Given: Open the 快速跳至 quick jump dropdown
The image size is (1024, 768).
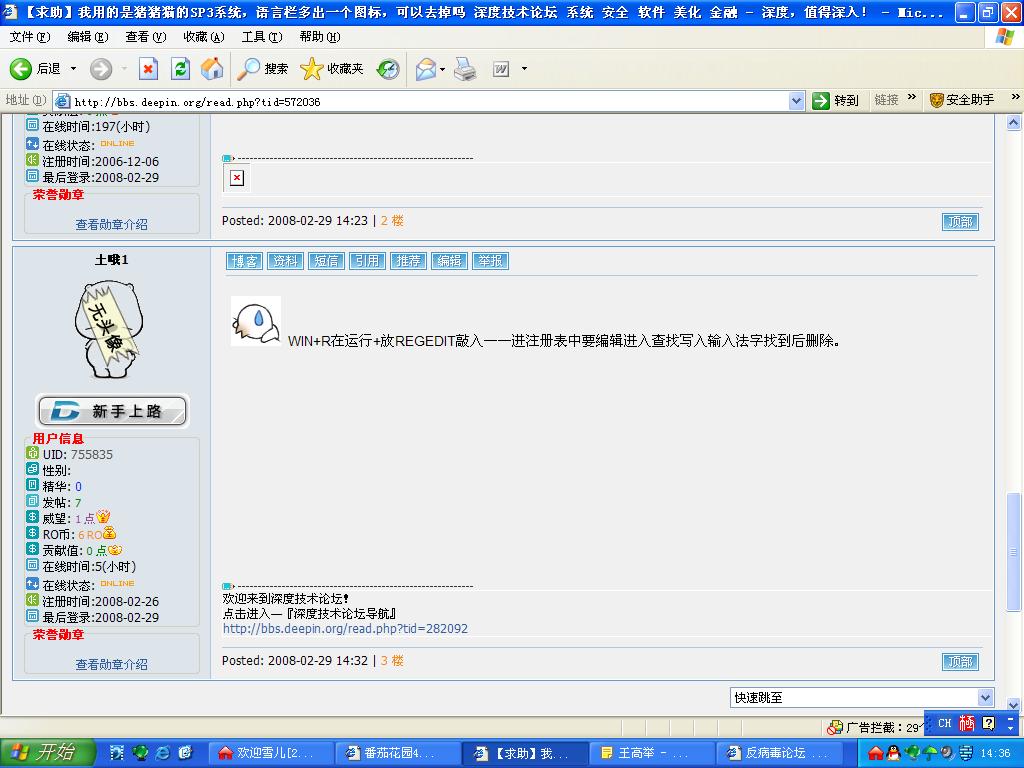Looking at the screenshot, I should (985, 697).
